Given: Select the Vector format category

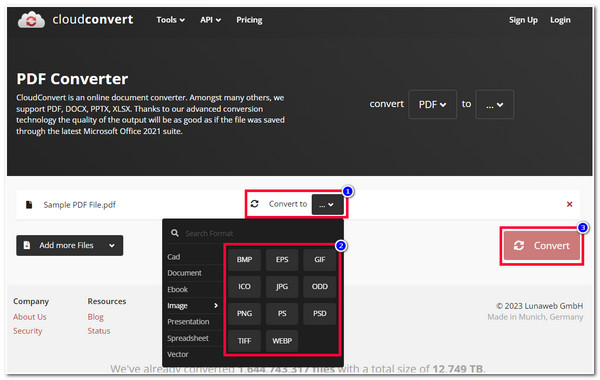Looking at the screenshot, I should click(178, 354).
